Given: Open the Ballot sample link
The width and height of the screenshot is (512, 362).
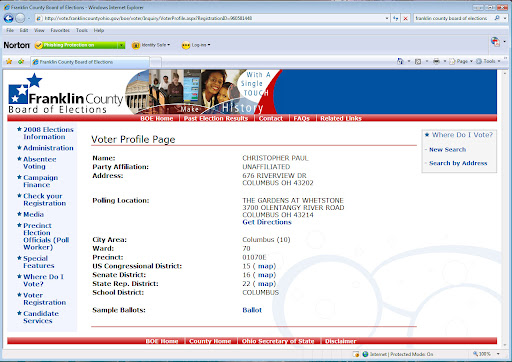Looking at the screenshot, I should point(252,310).
